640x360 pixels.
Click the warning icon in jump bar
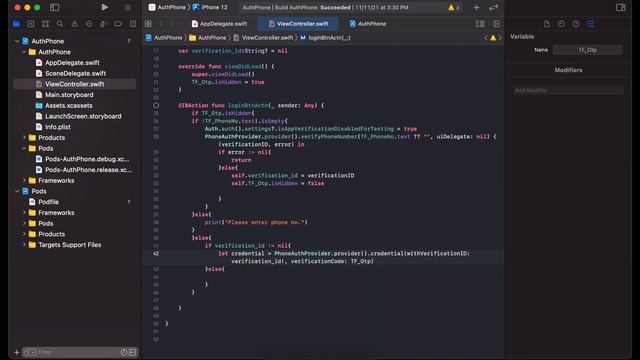coord(493,38)
